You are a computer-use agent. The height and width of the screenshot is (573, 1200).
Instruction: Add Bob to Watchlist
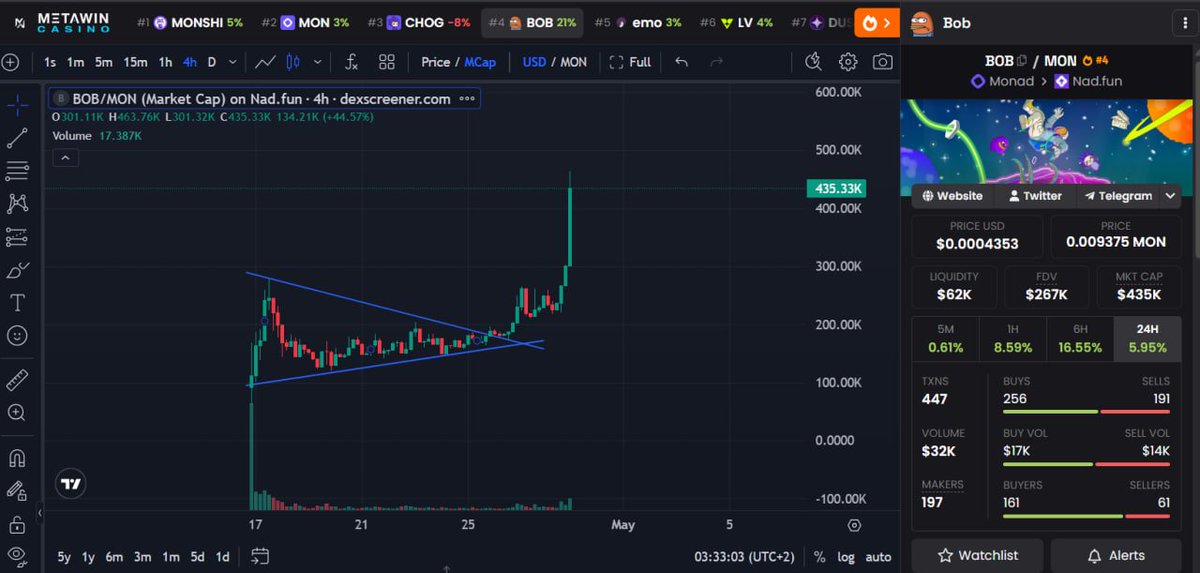(977, 555)
